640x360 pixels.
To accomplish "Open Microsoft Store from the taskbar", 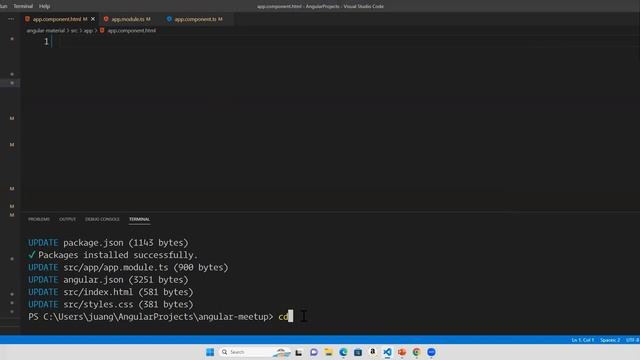I will pos(358,352).
